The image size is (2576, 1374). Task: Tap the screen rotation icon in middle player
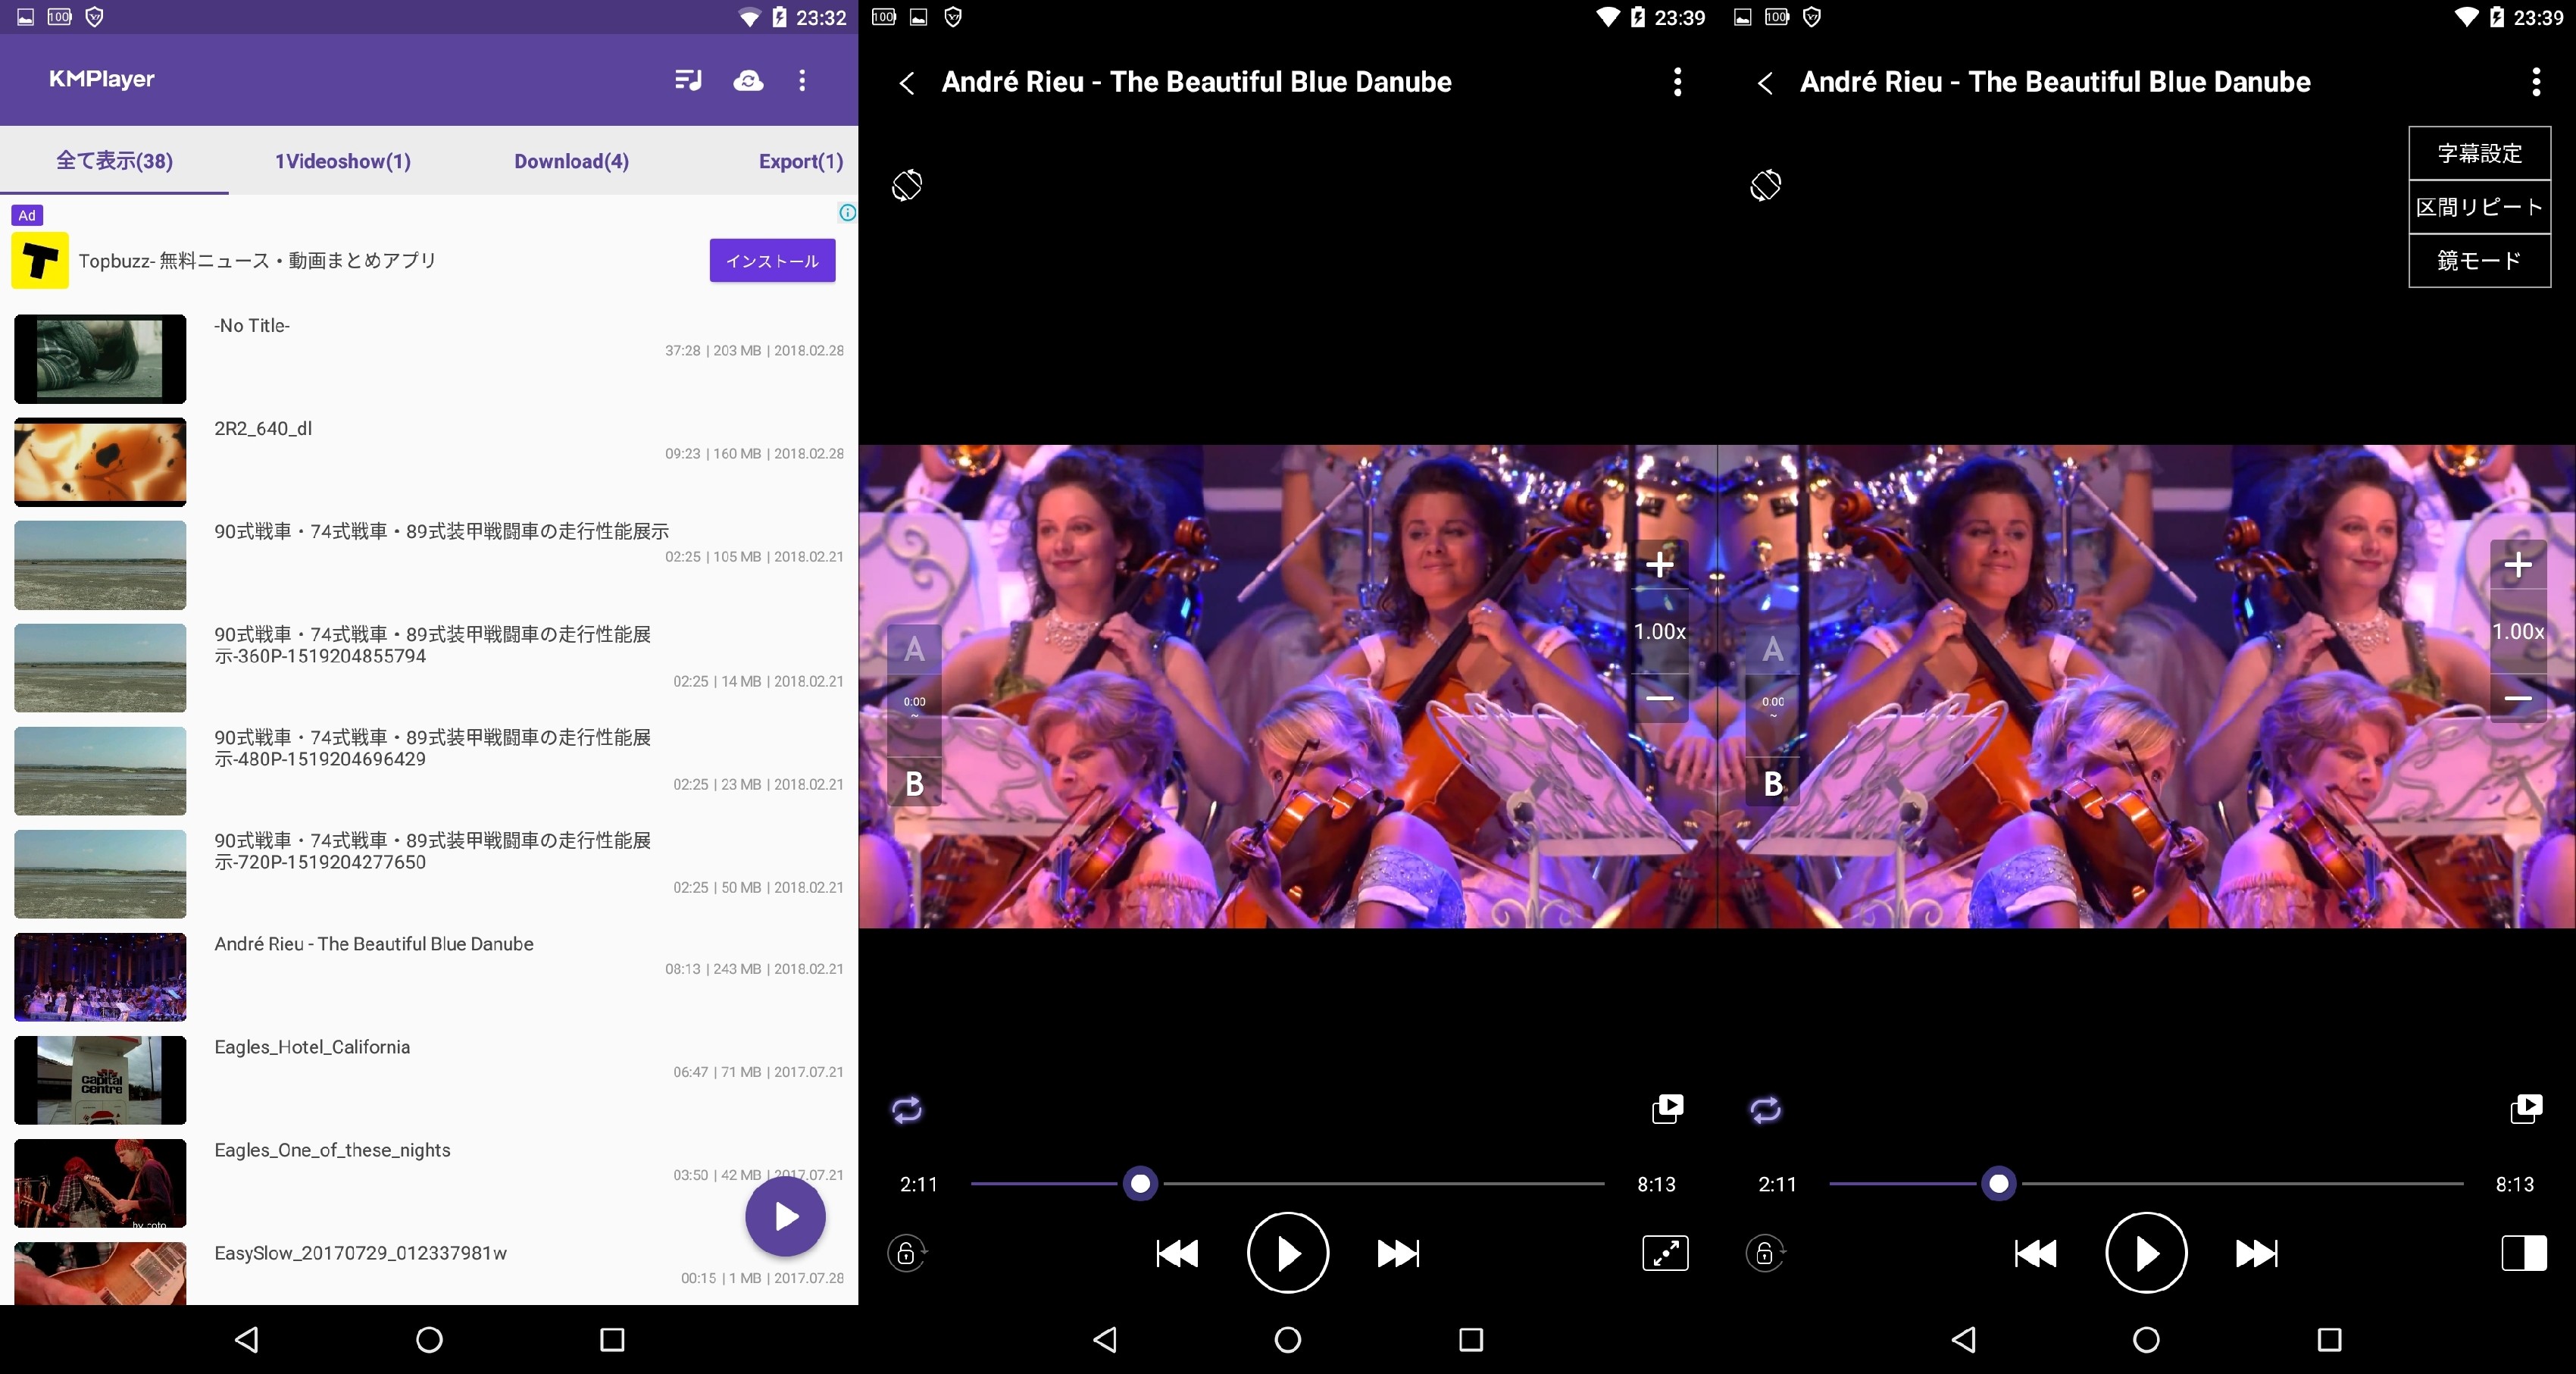click(x=907, y=185)
